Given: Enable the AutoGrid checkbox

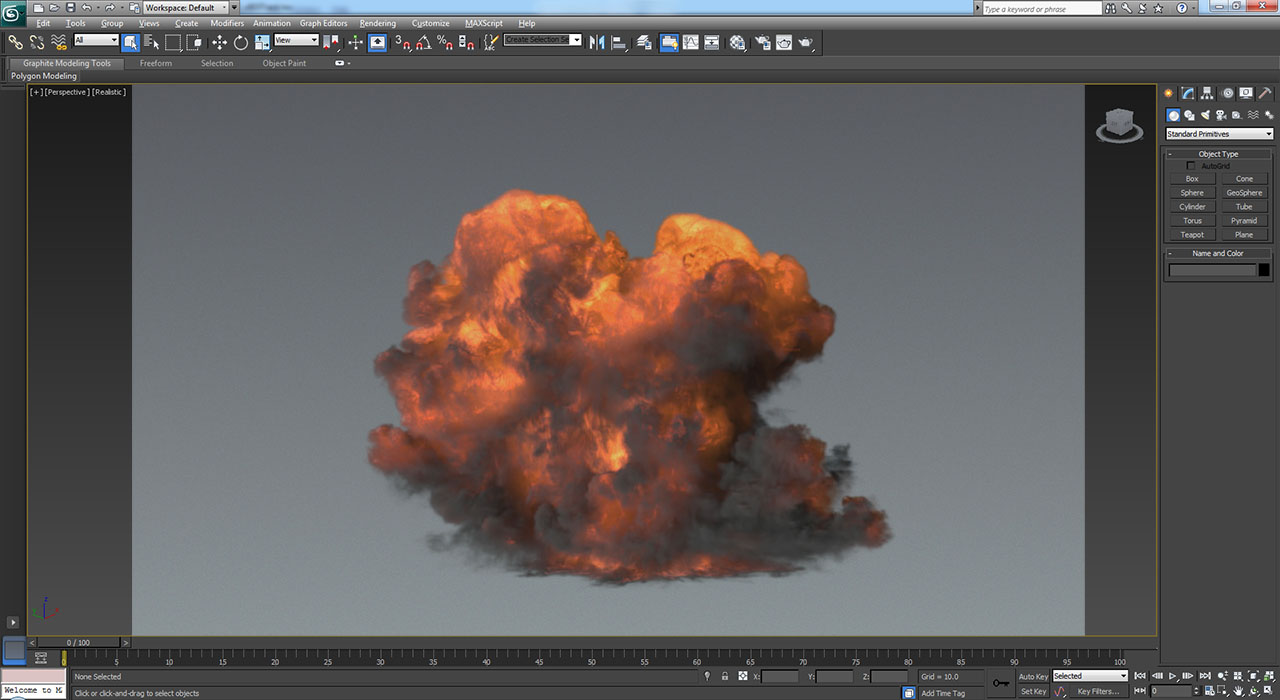Looking at the screenshot, I should (1190, 166).
